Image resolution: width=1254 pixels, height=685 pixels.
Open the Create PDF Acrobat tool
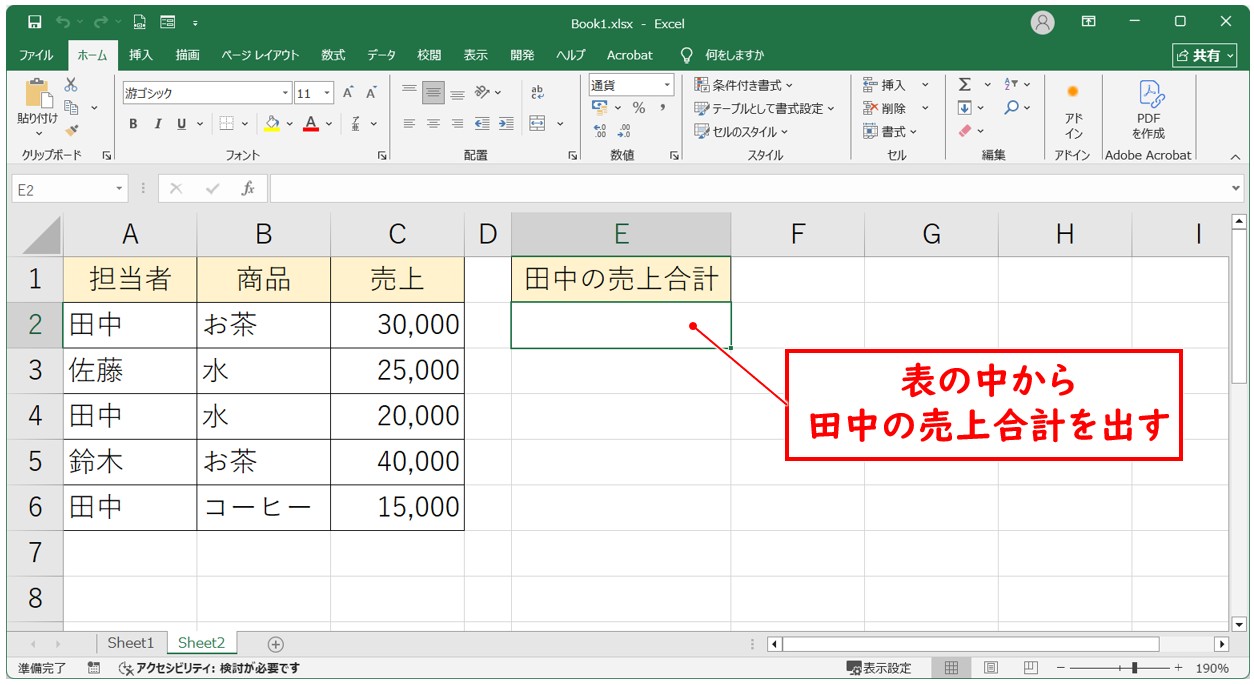click(x=1148, y=110)
